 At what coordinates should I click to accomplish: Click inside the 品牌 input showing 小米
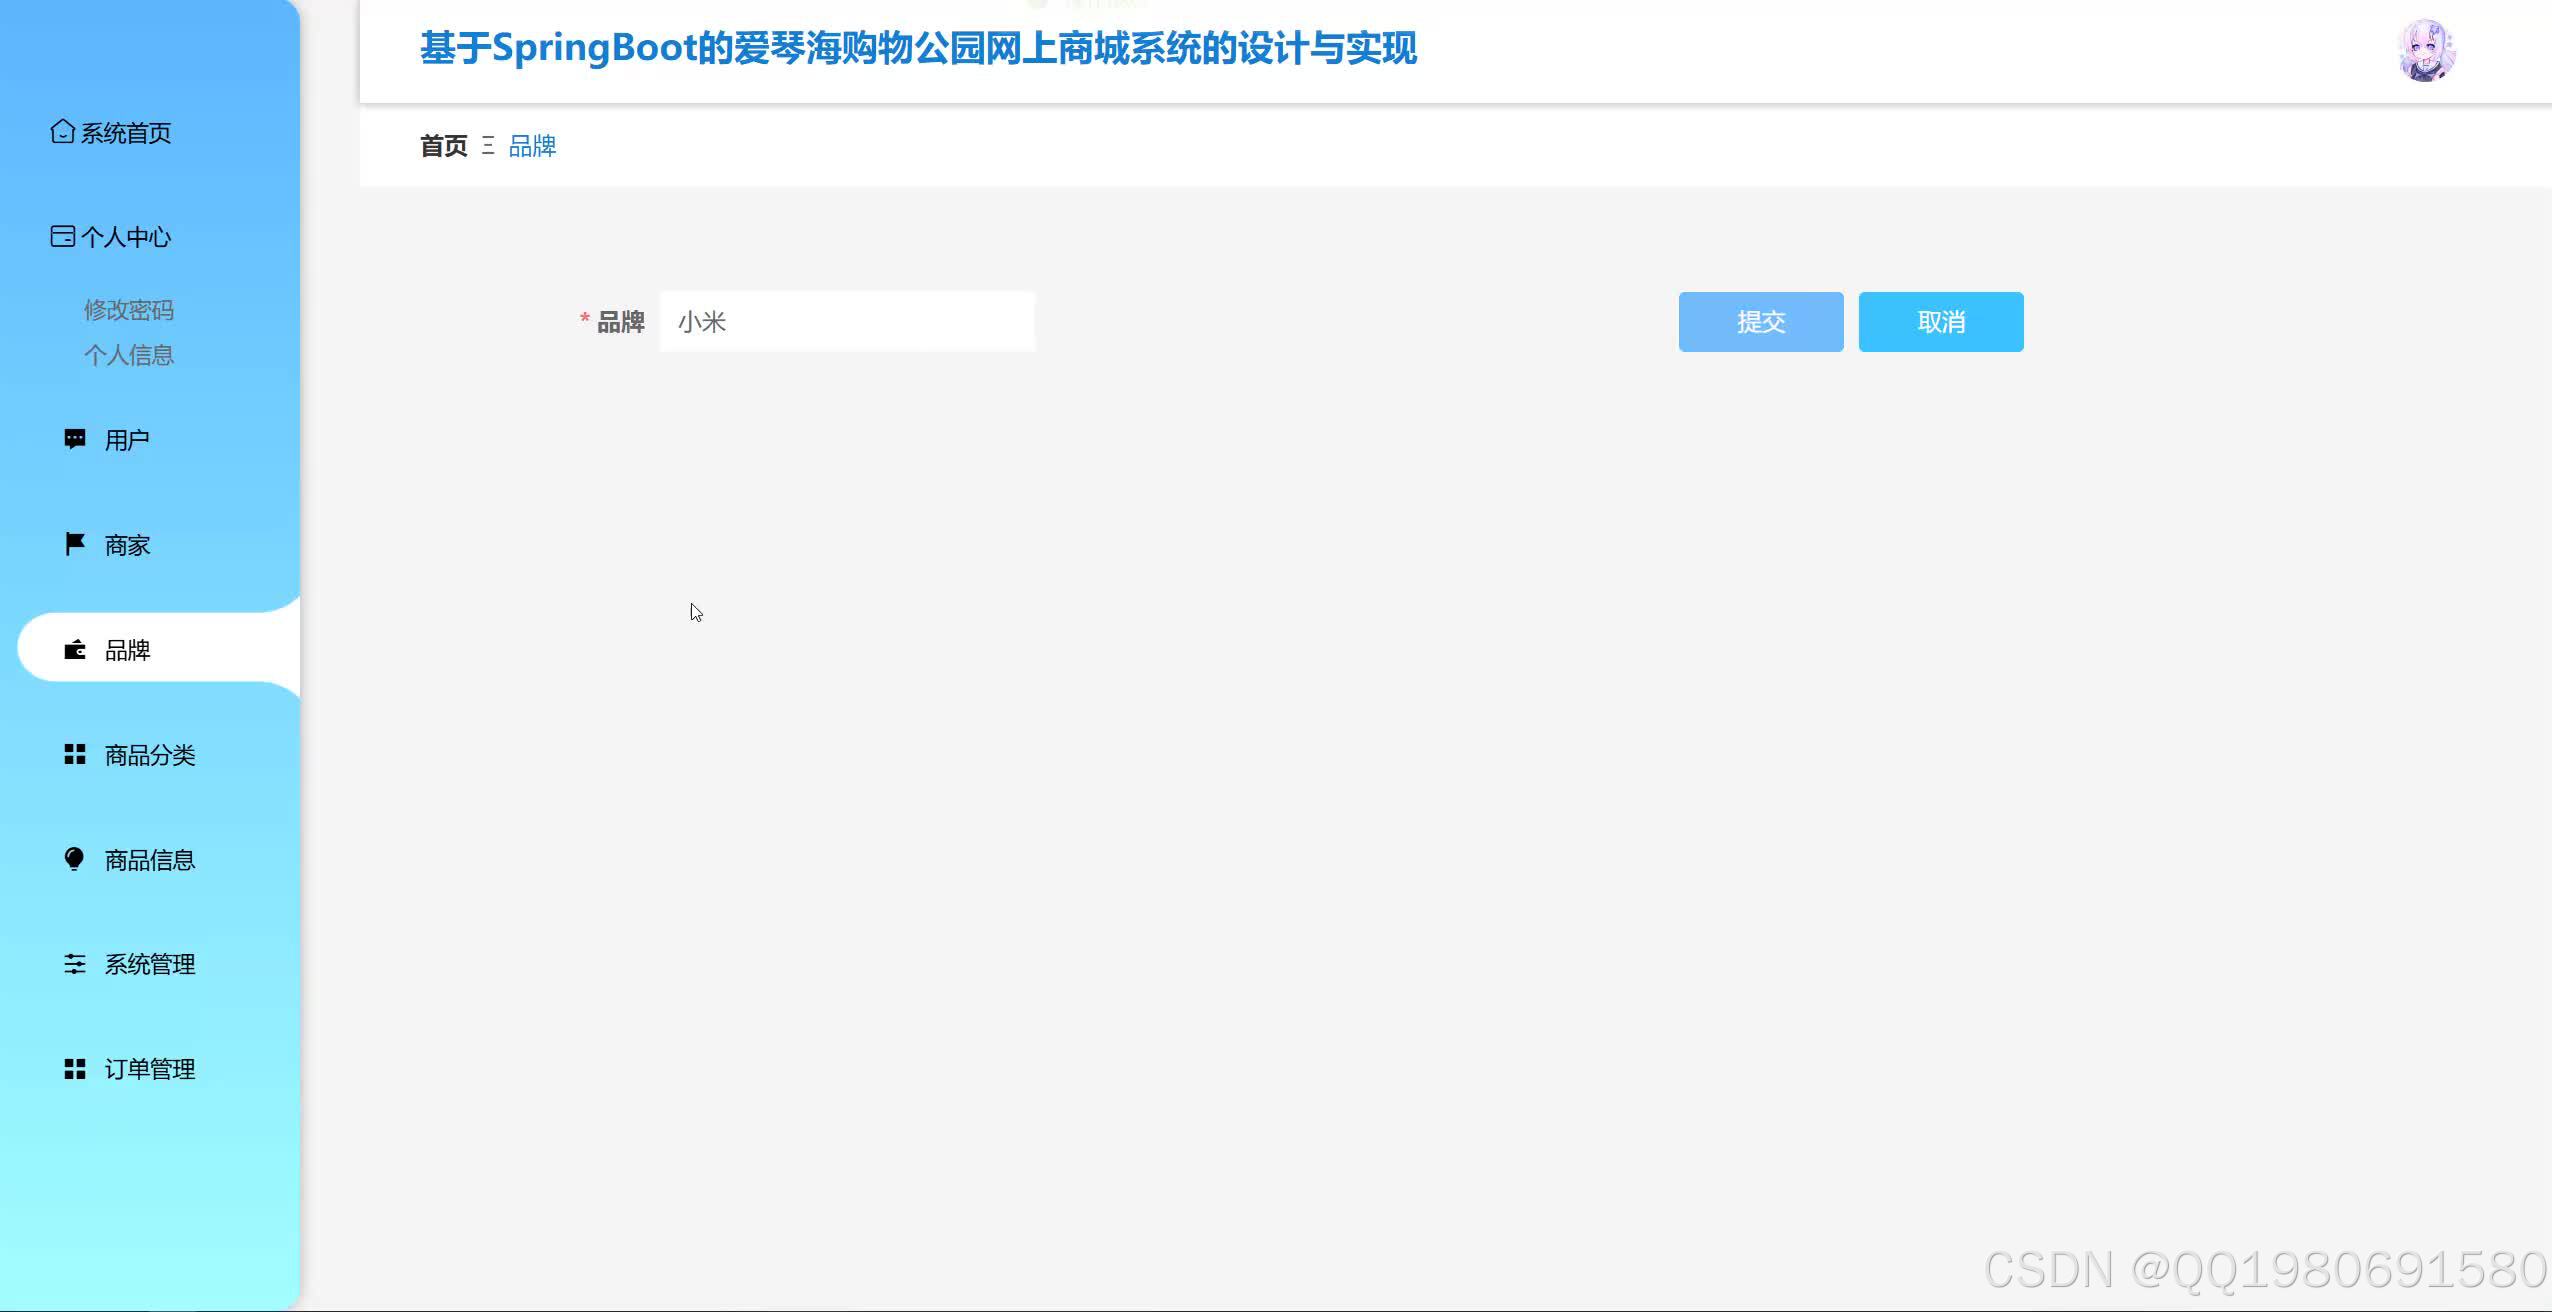coord(846,321)
